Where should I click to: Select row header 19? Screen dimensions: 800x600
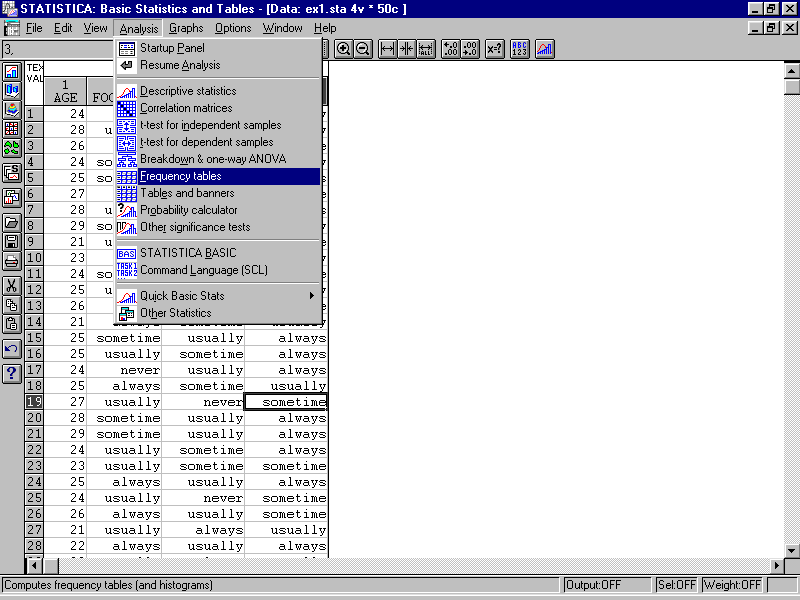34,402
